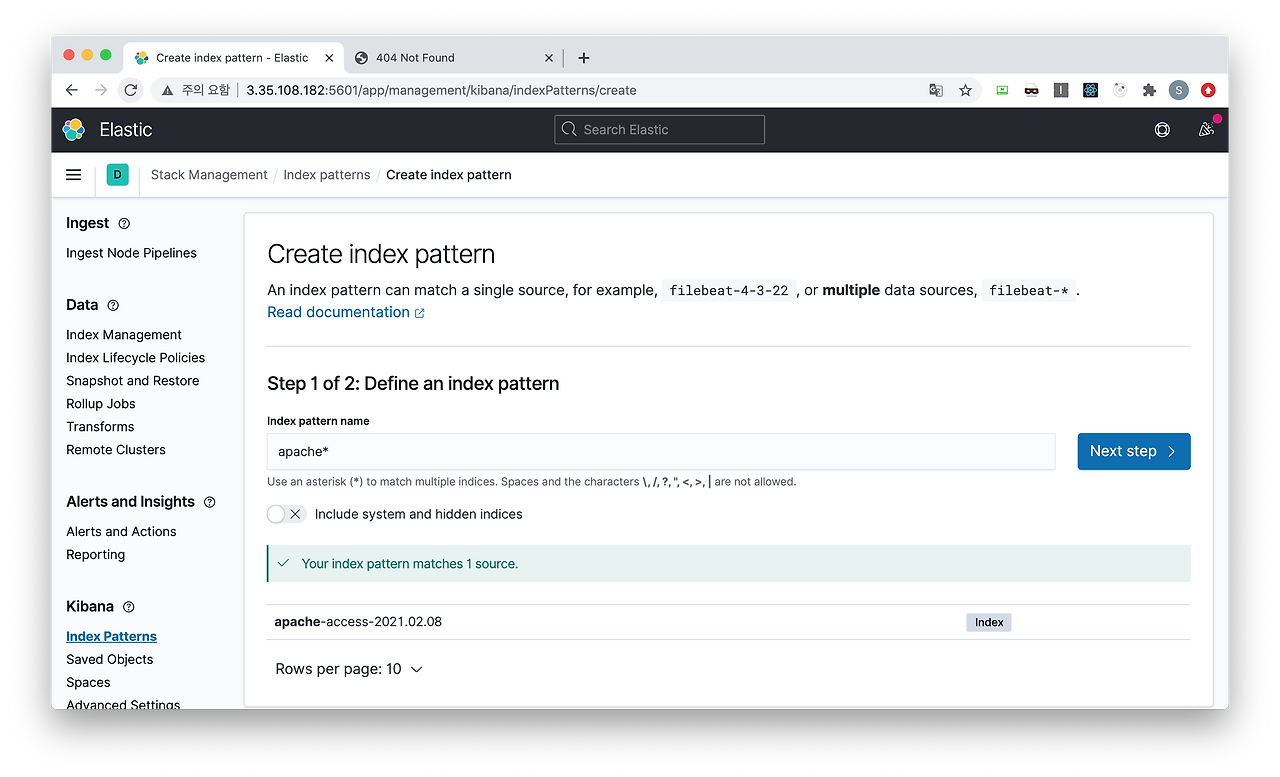Screen dimensions: 1280x777
Task: Click the not-secure warning icon
Action: (x=166, y=90)
